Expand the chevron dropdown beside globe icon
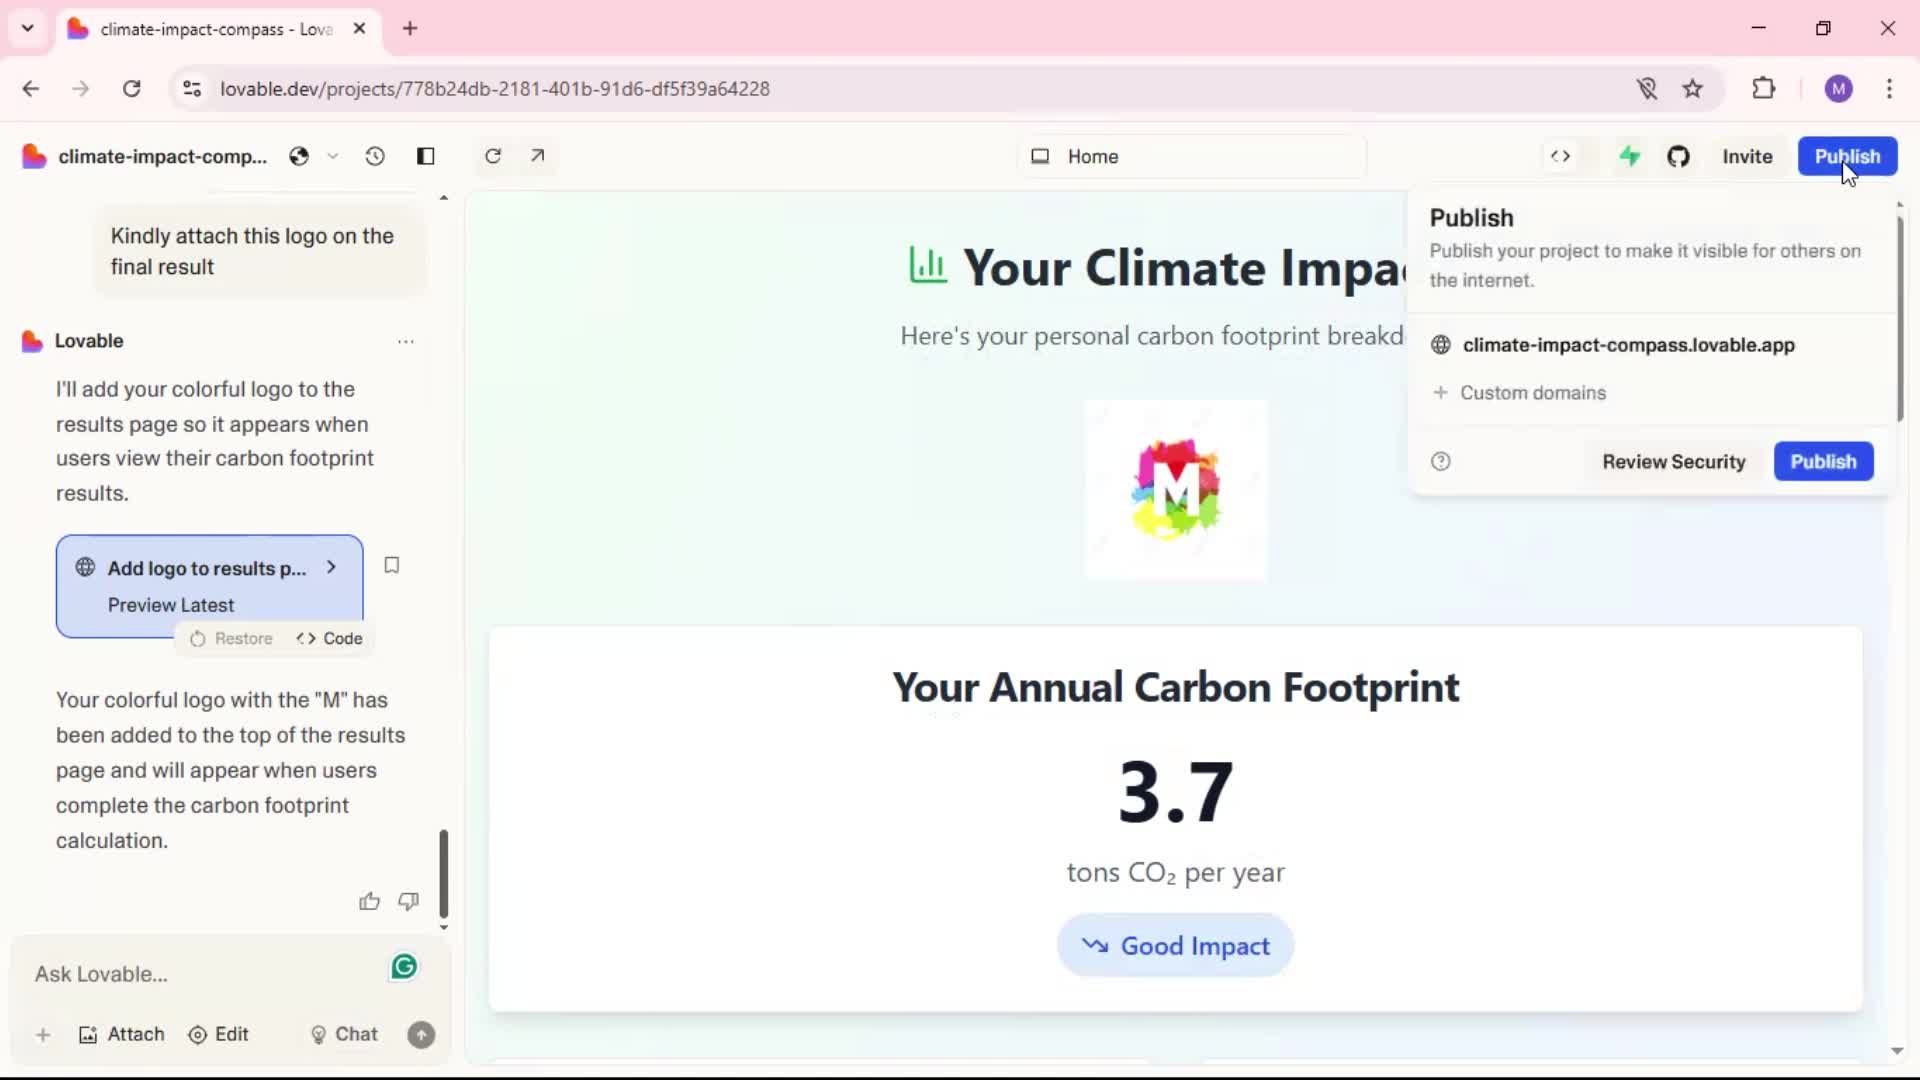 point(333,156)
